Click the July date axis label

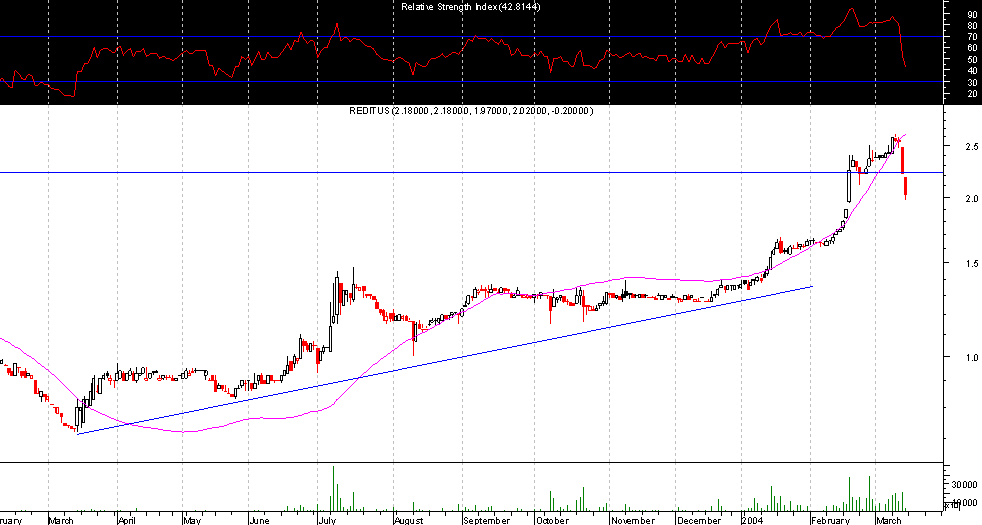point(327,520)
